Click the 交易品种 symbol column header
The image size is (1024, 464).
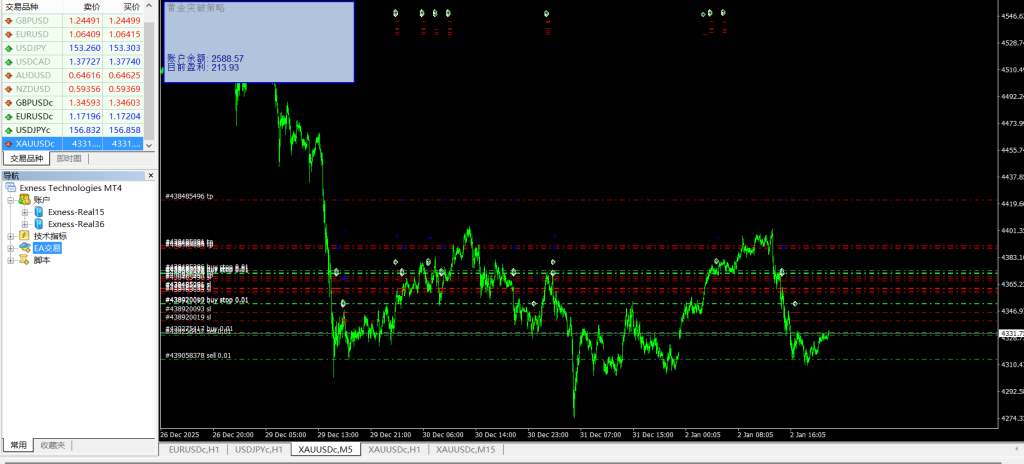click(x=28, y=7)
